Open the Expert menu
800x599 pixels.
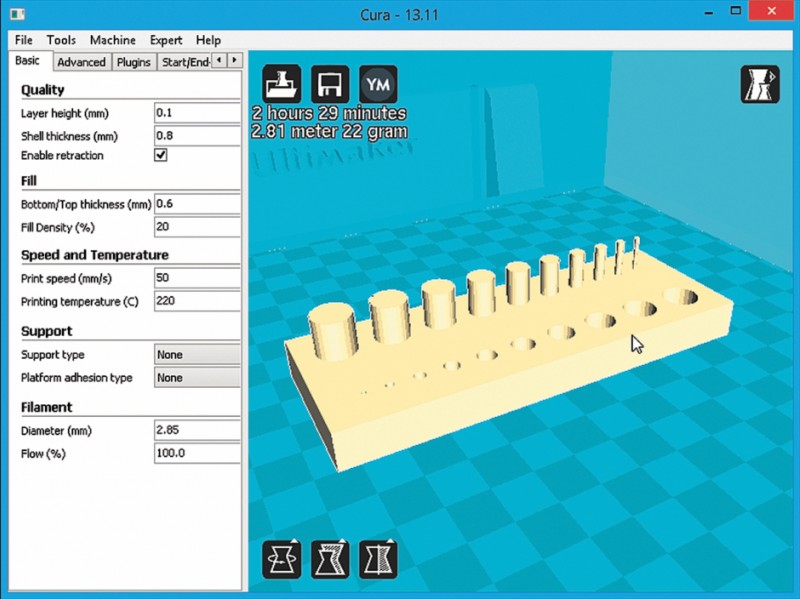pyautogui.click(x=166, y=40)
